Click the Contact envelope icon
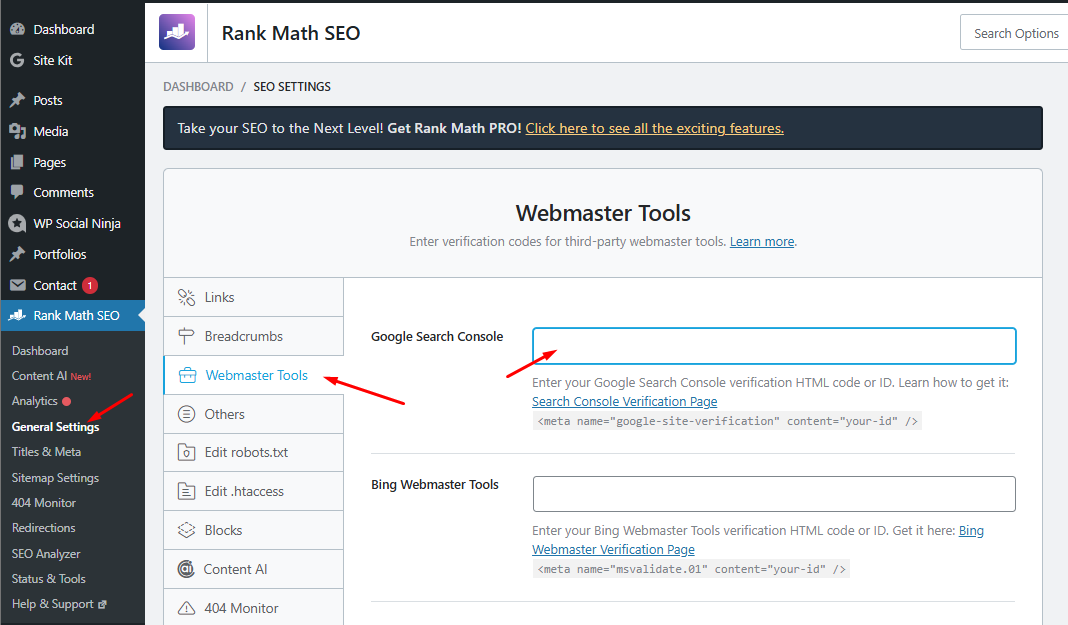The image size is (1068, 625). [x=18, y=285]
